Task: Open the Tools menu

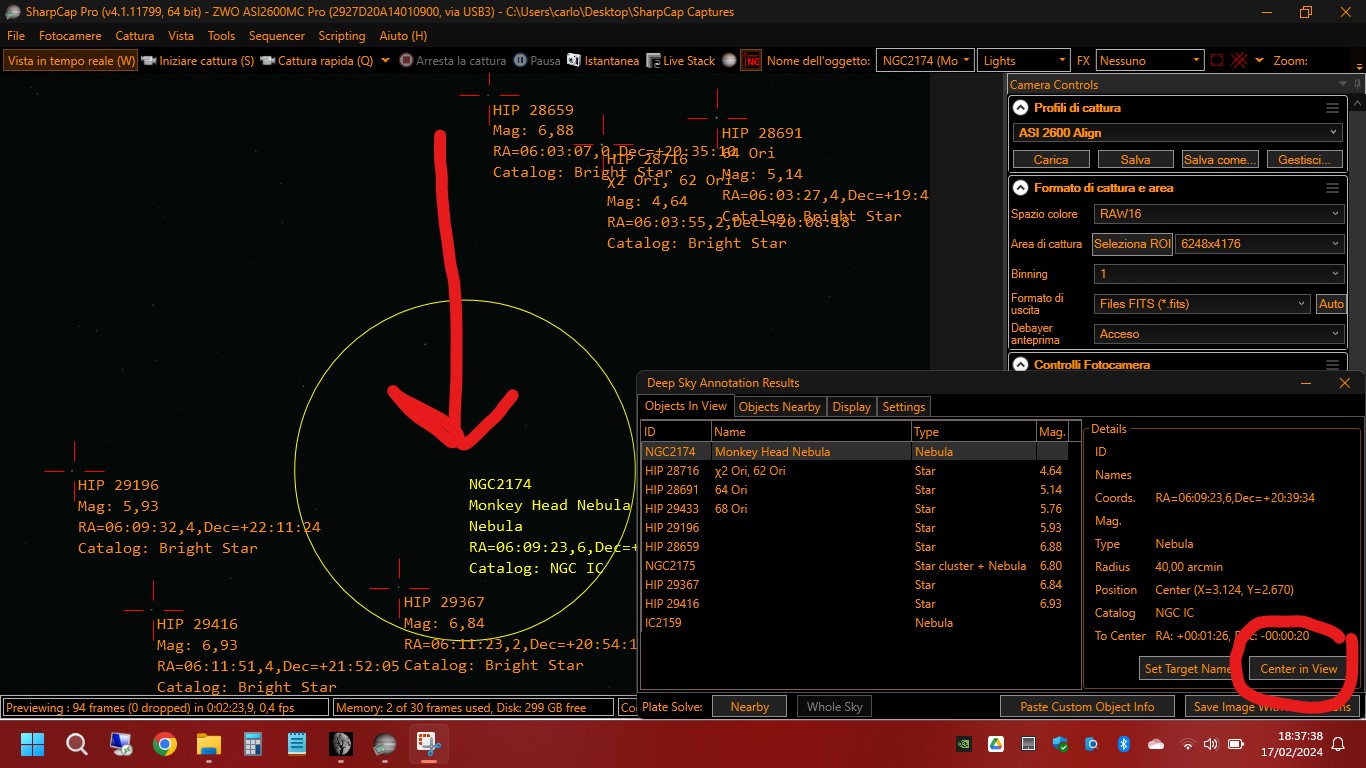Action: (x=221, y=36)
